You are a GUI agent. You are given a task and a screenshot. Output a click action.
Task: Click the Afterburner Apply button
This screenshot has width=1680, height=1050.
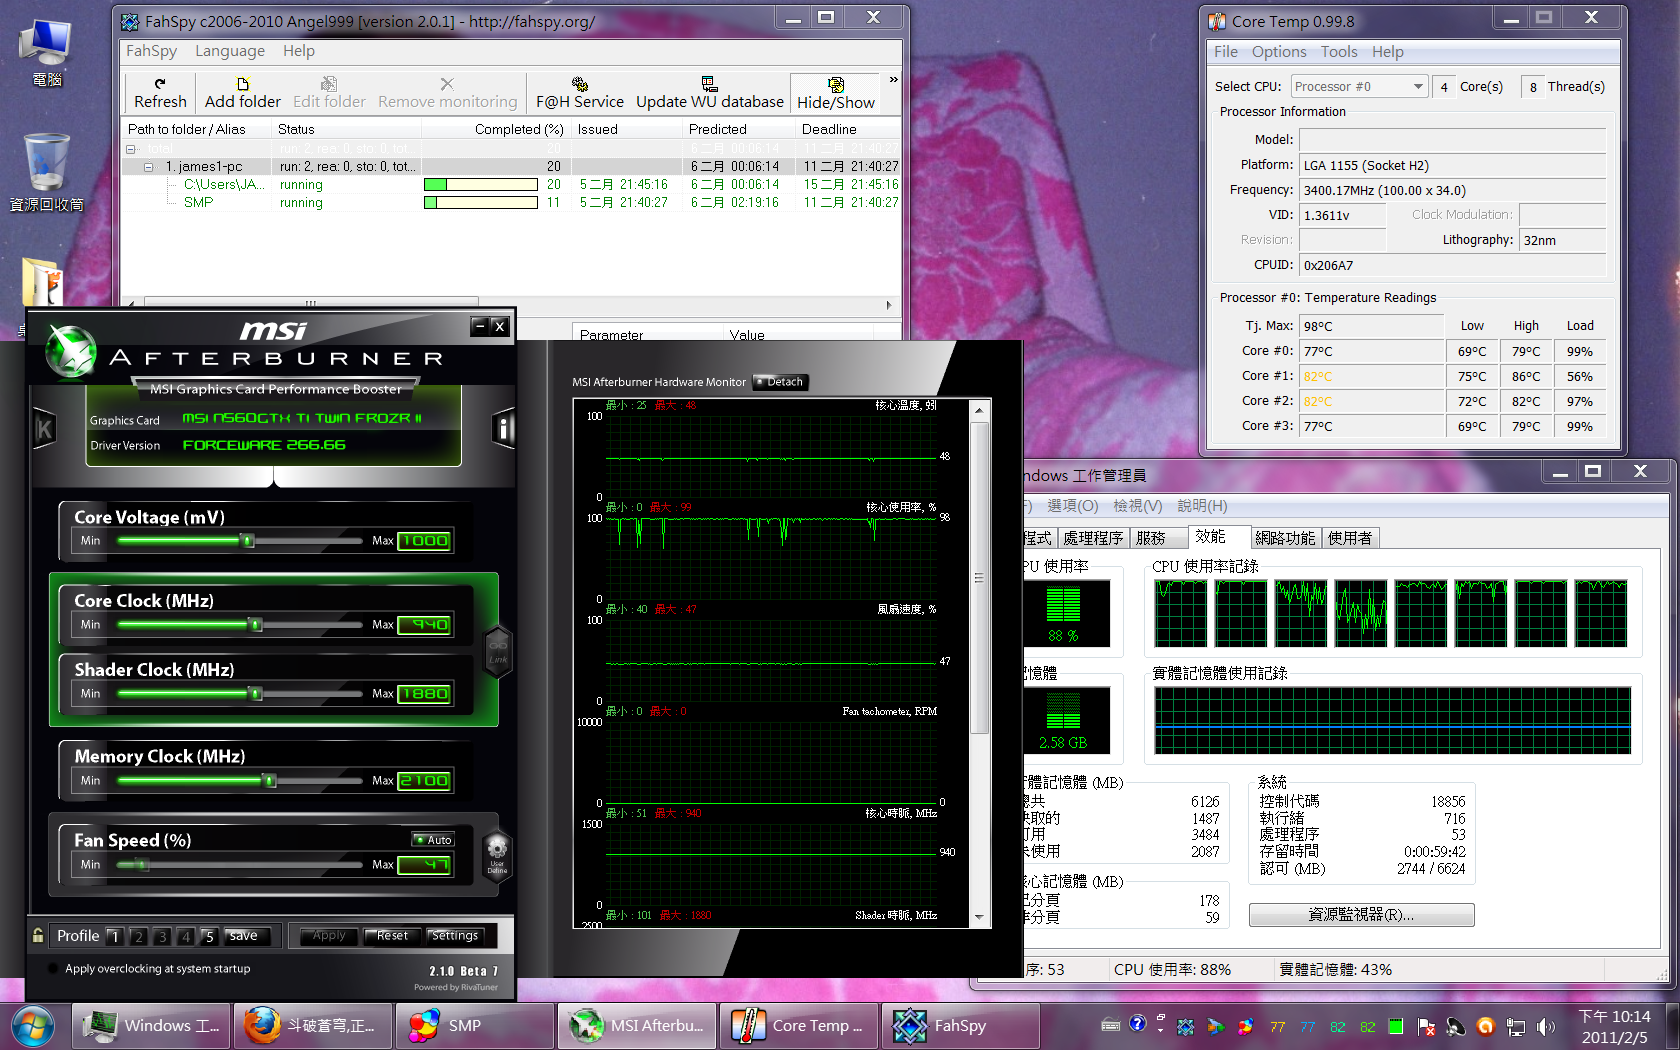coord(329,936)
